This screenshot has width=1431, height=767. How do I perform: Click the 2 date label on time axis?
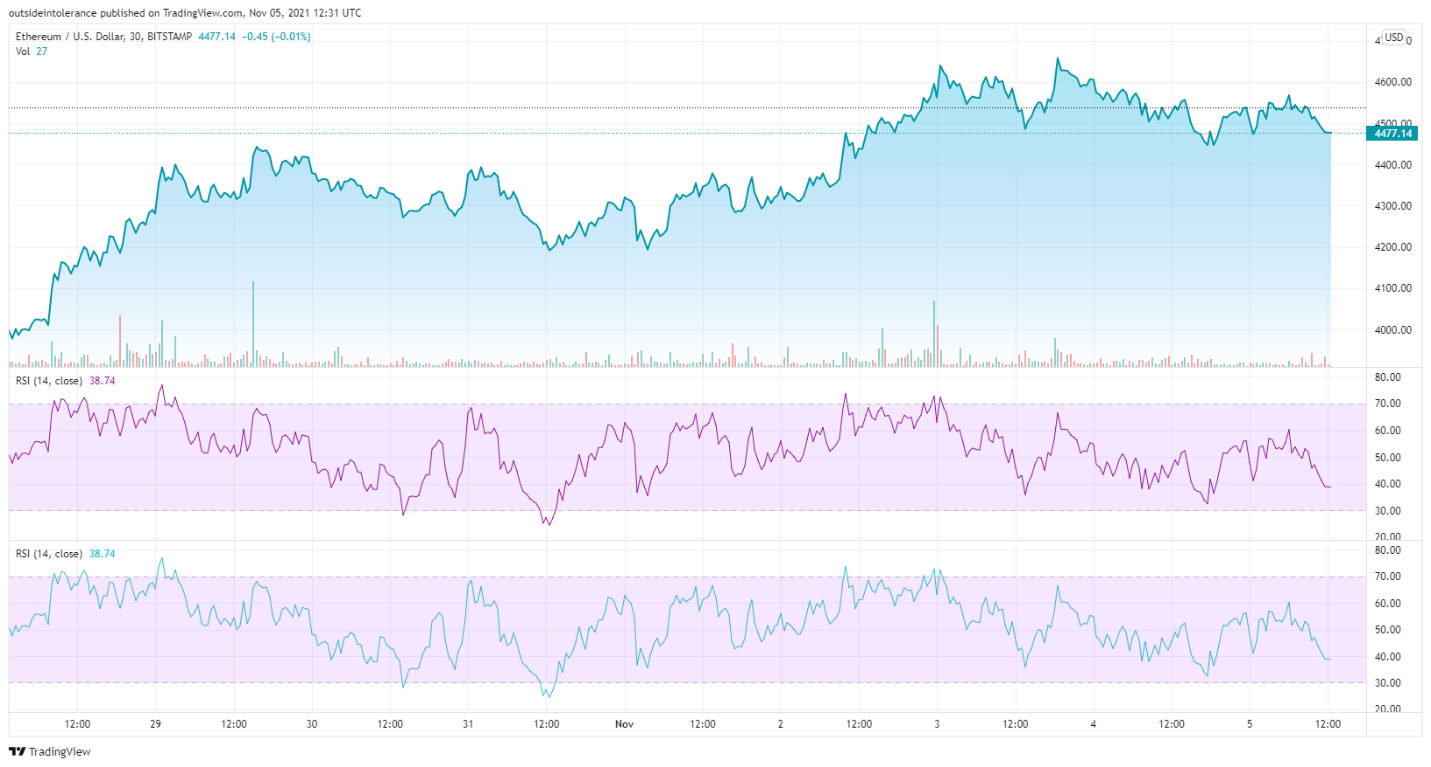[x=781, y=723]
